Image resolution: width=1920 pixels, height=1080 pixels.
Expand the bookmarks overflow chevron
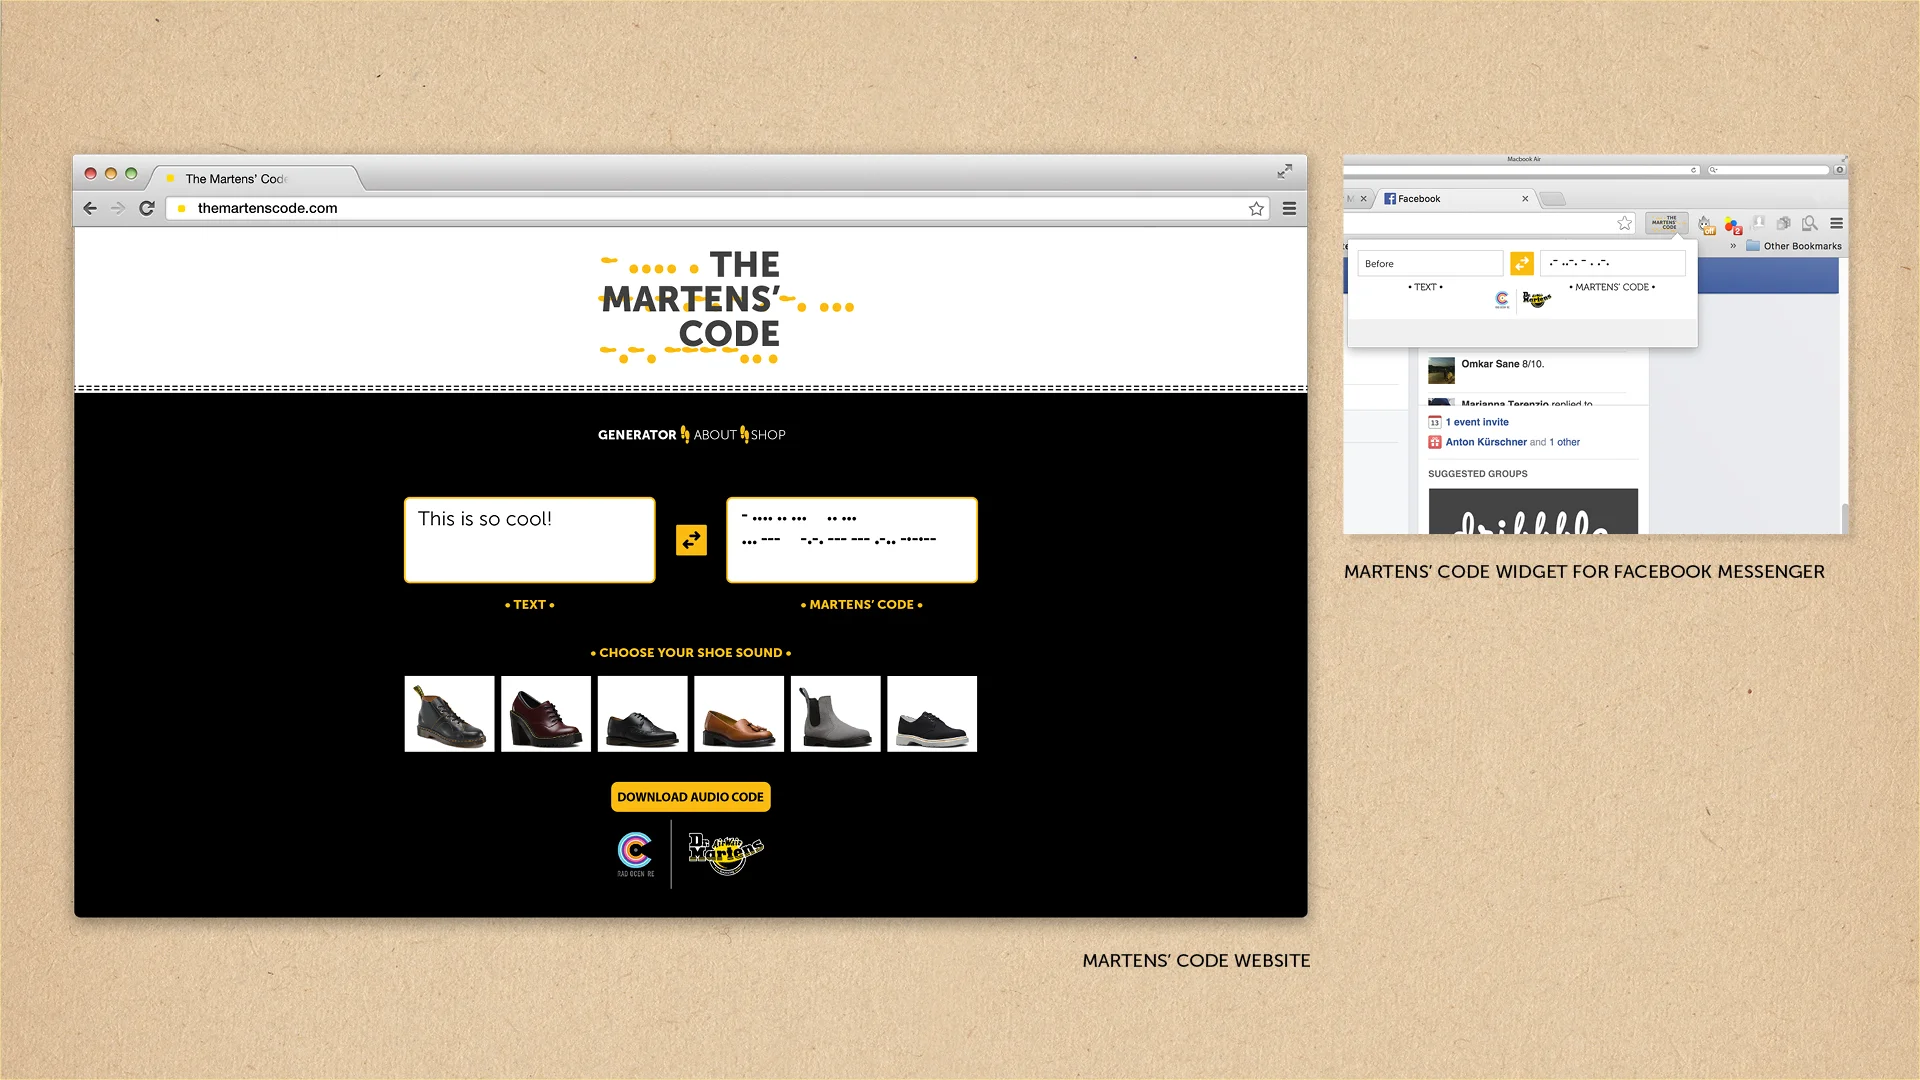1733,246
